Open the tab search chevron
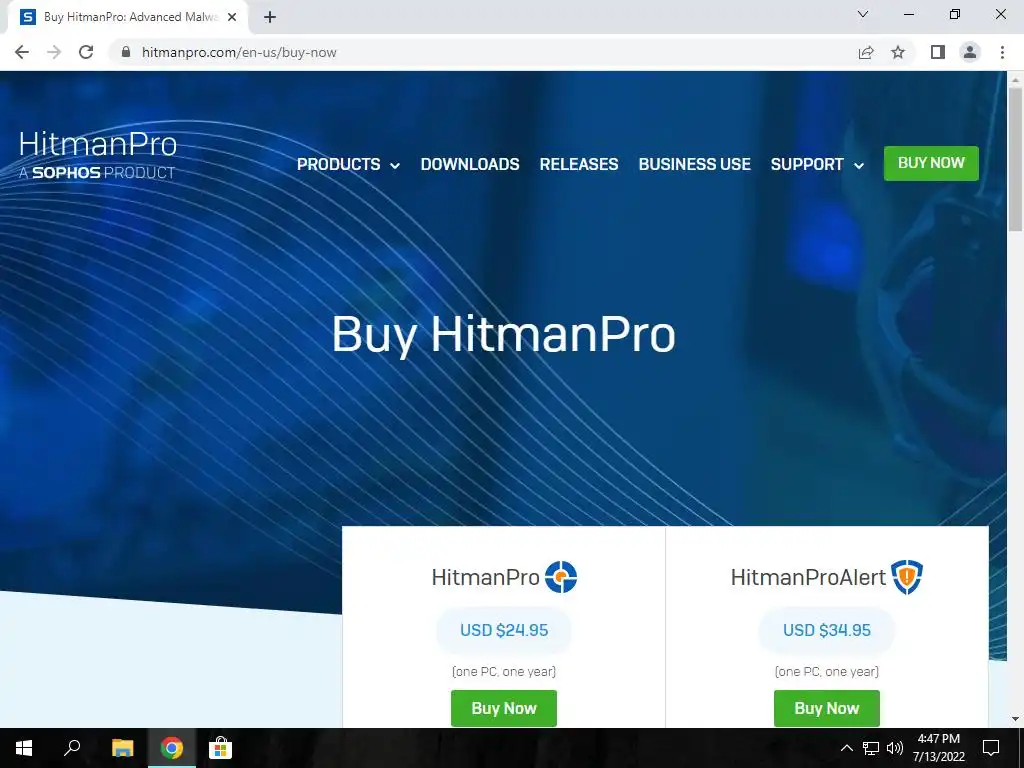The image size is (1024, 768). tap(863, 14)
